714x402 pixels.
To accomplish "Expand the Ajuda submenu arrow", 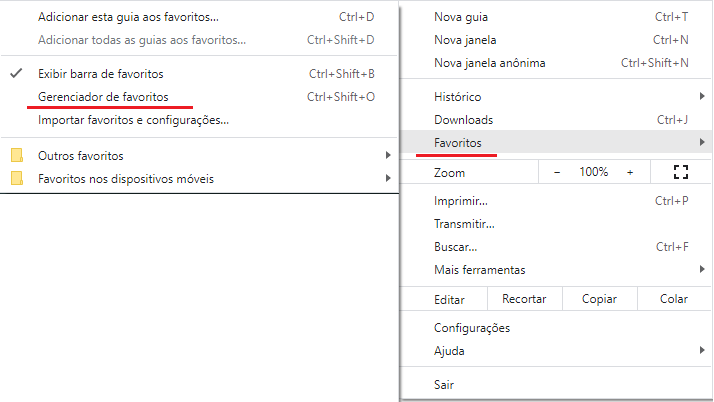I will (x=702, y=350).
